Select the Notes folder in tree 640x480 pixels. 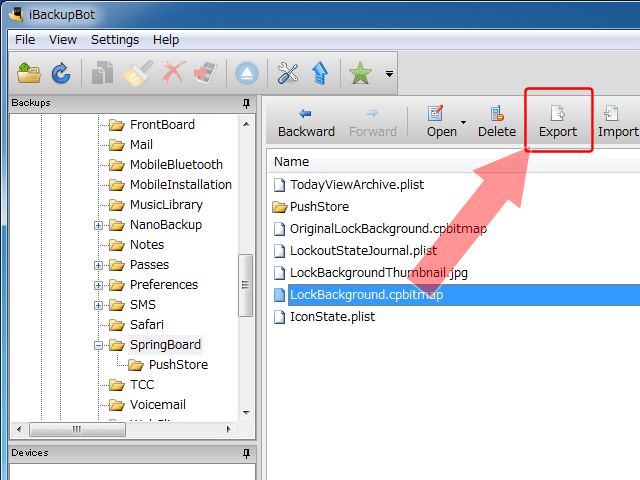[147, 244]
